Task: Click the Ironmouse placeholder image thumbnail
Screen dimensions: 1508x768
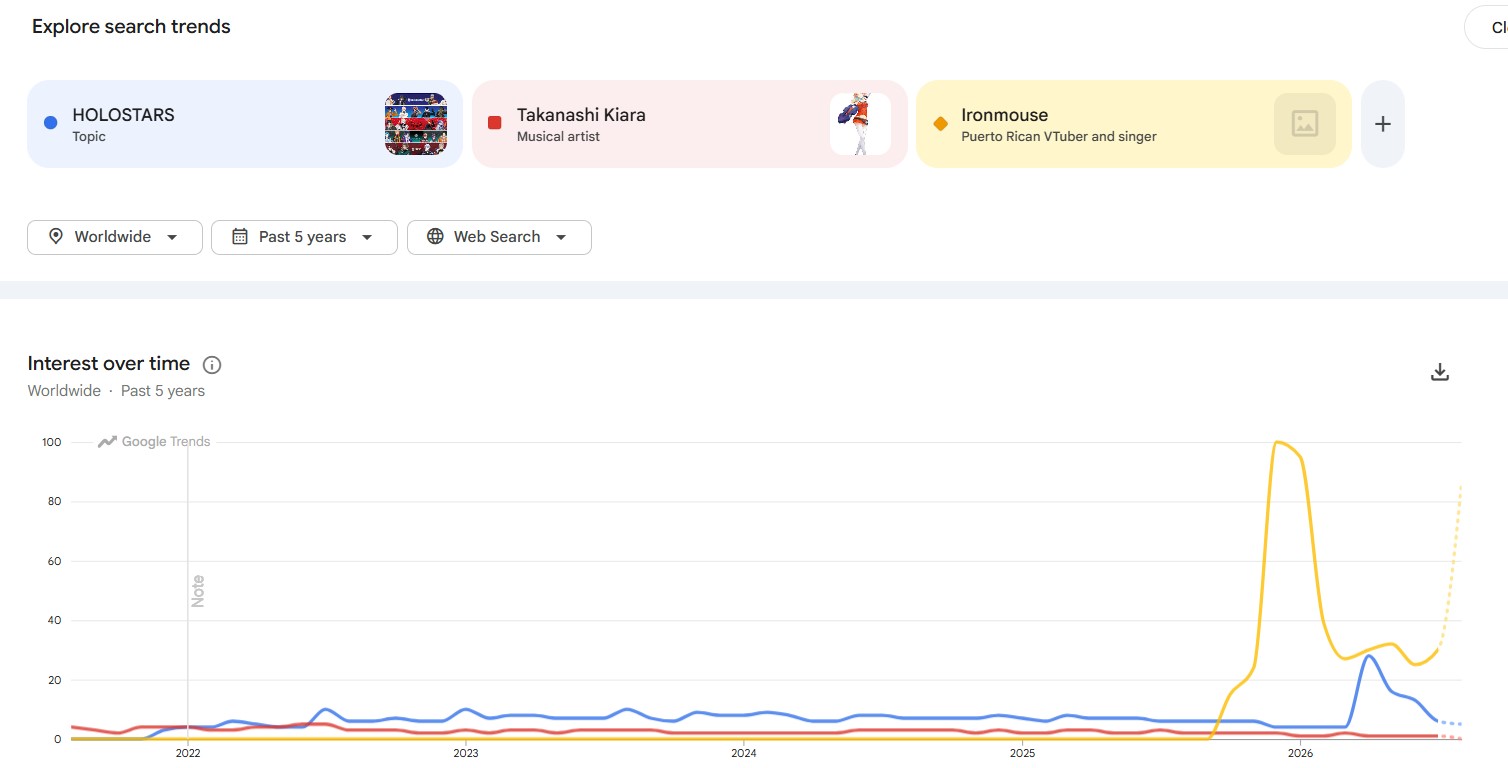Action: click(x=1305, y=124)
